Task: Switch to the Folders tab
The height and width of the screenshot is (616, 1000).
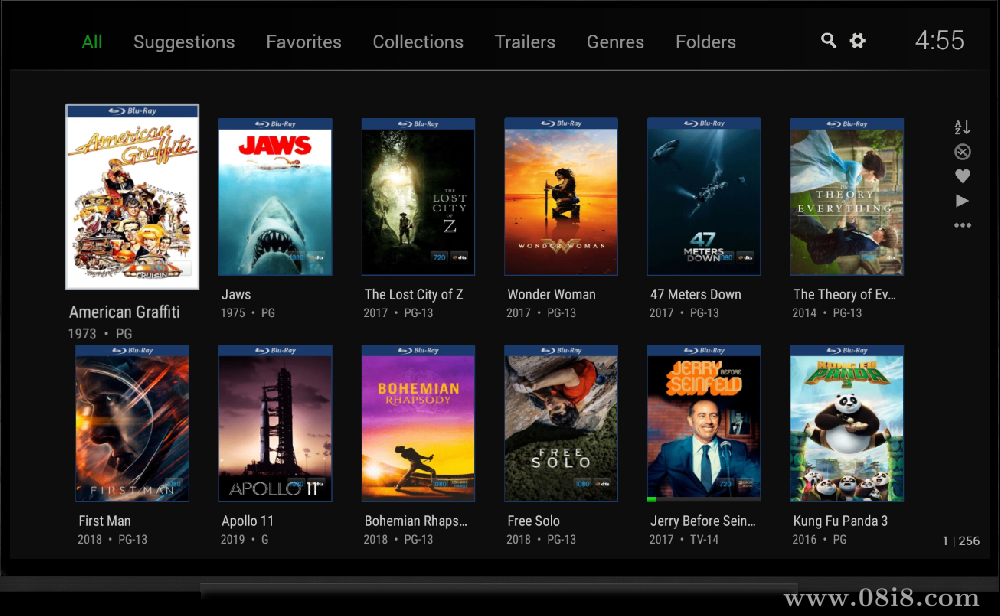Action: click(705, 42)
